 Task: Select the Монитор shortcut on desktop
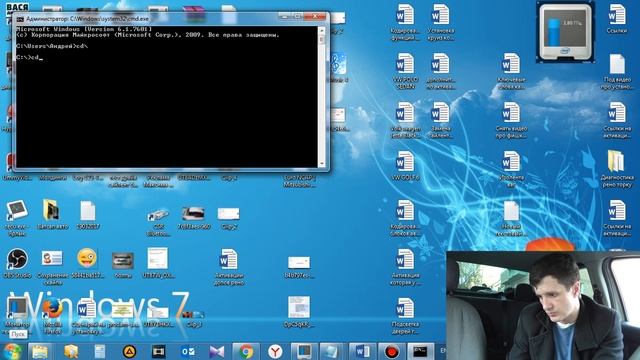click(x=17, y=314)
